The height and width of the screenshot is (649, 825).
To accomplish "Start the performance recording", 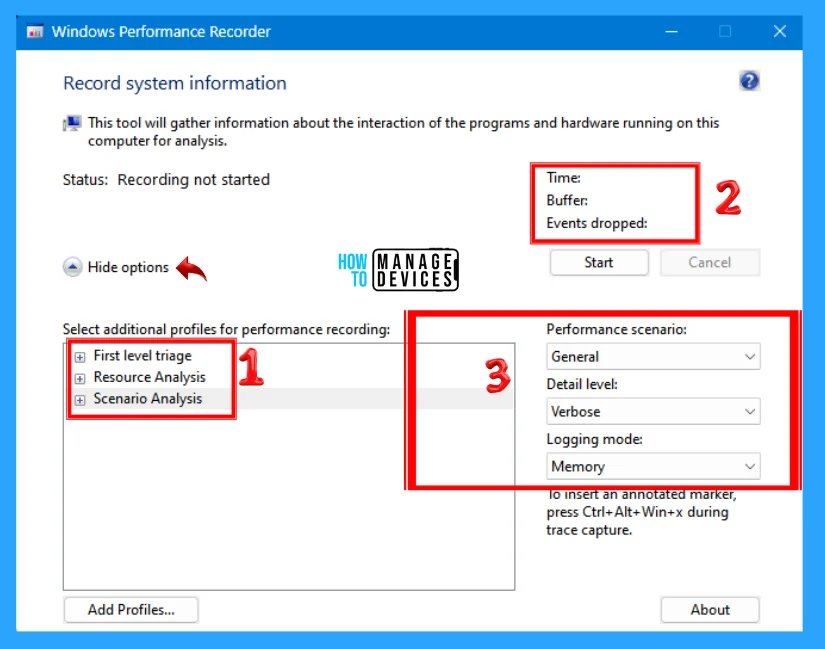I will (x=599, y=262).
